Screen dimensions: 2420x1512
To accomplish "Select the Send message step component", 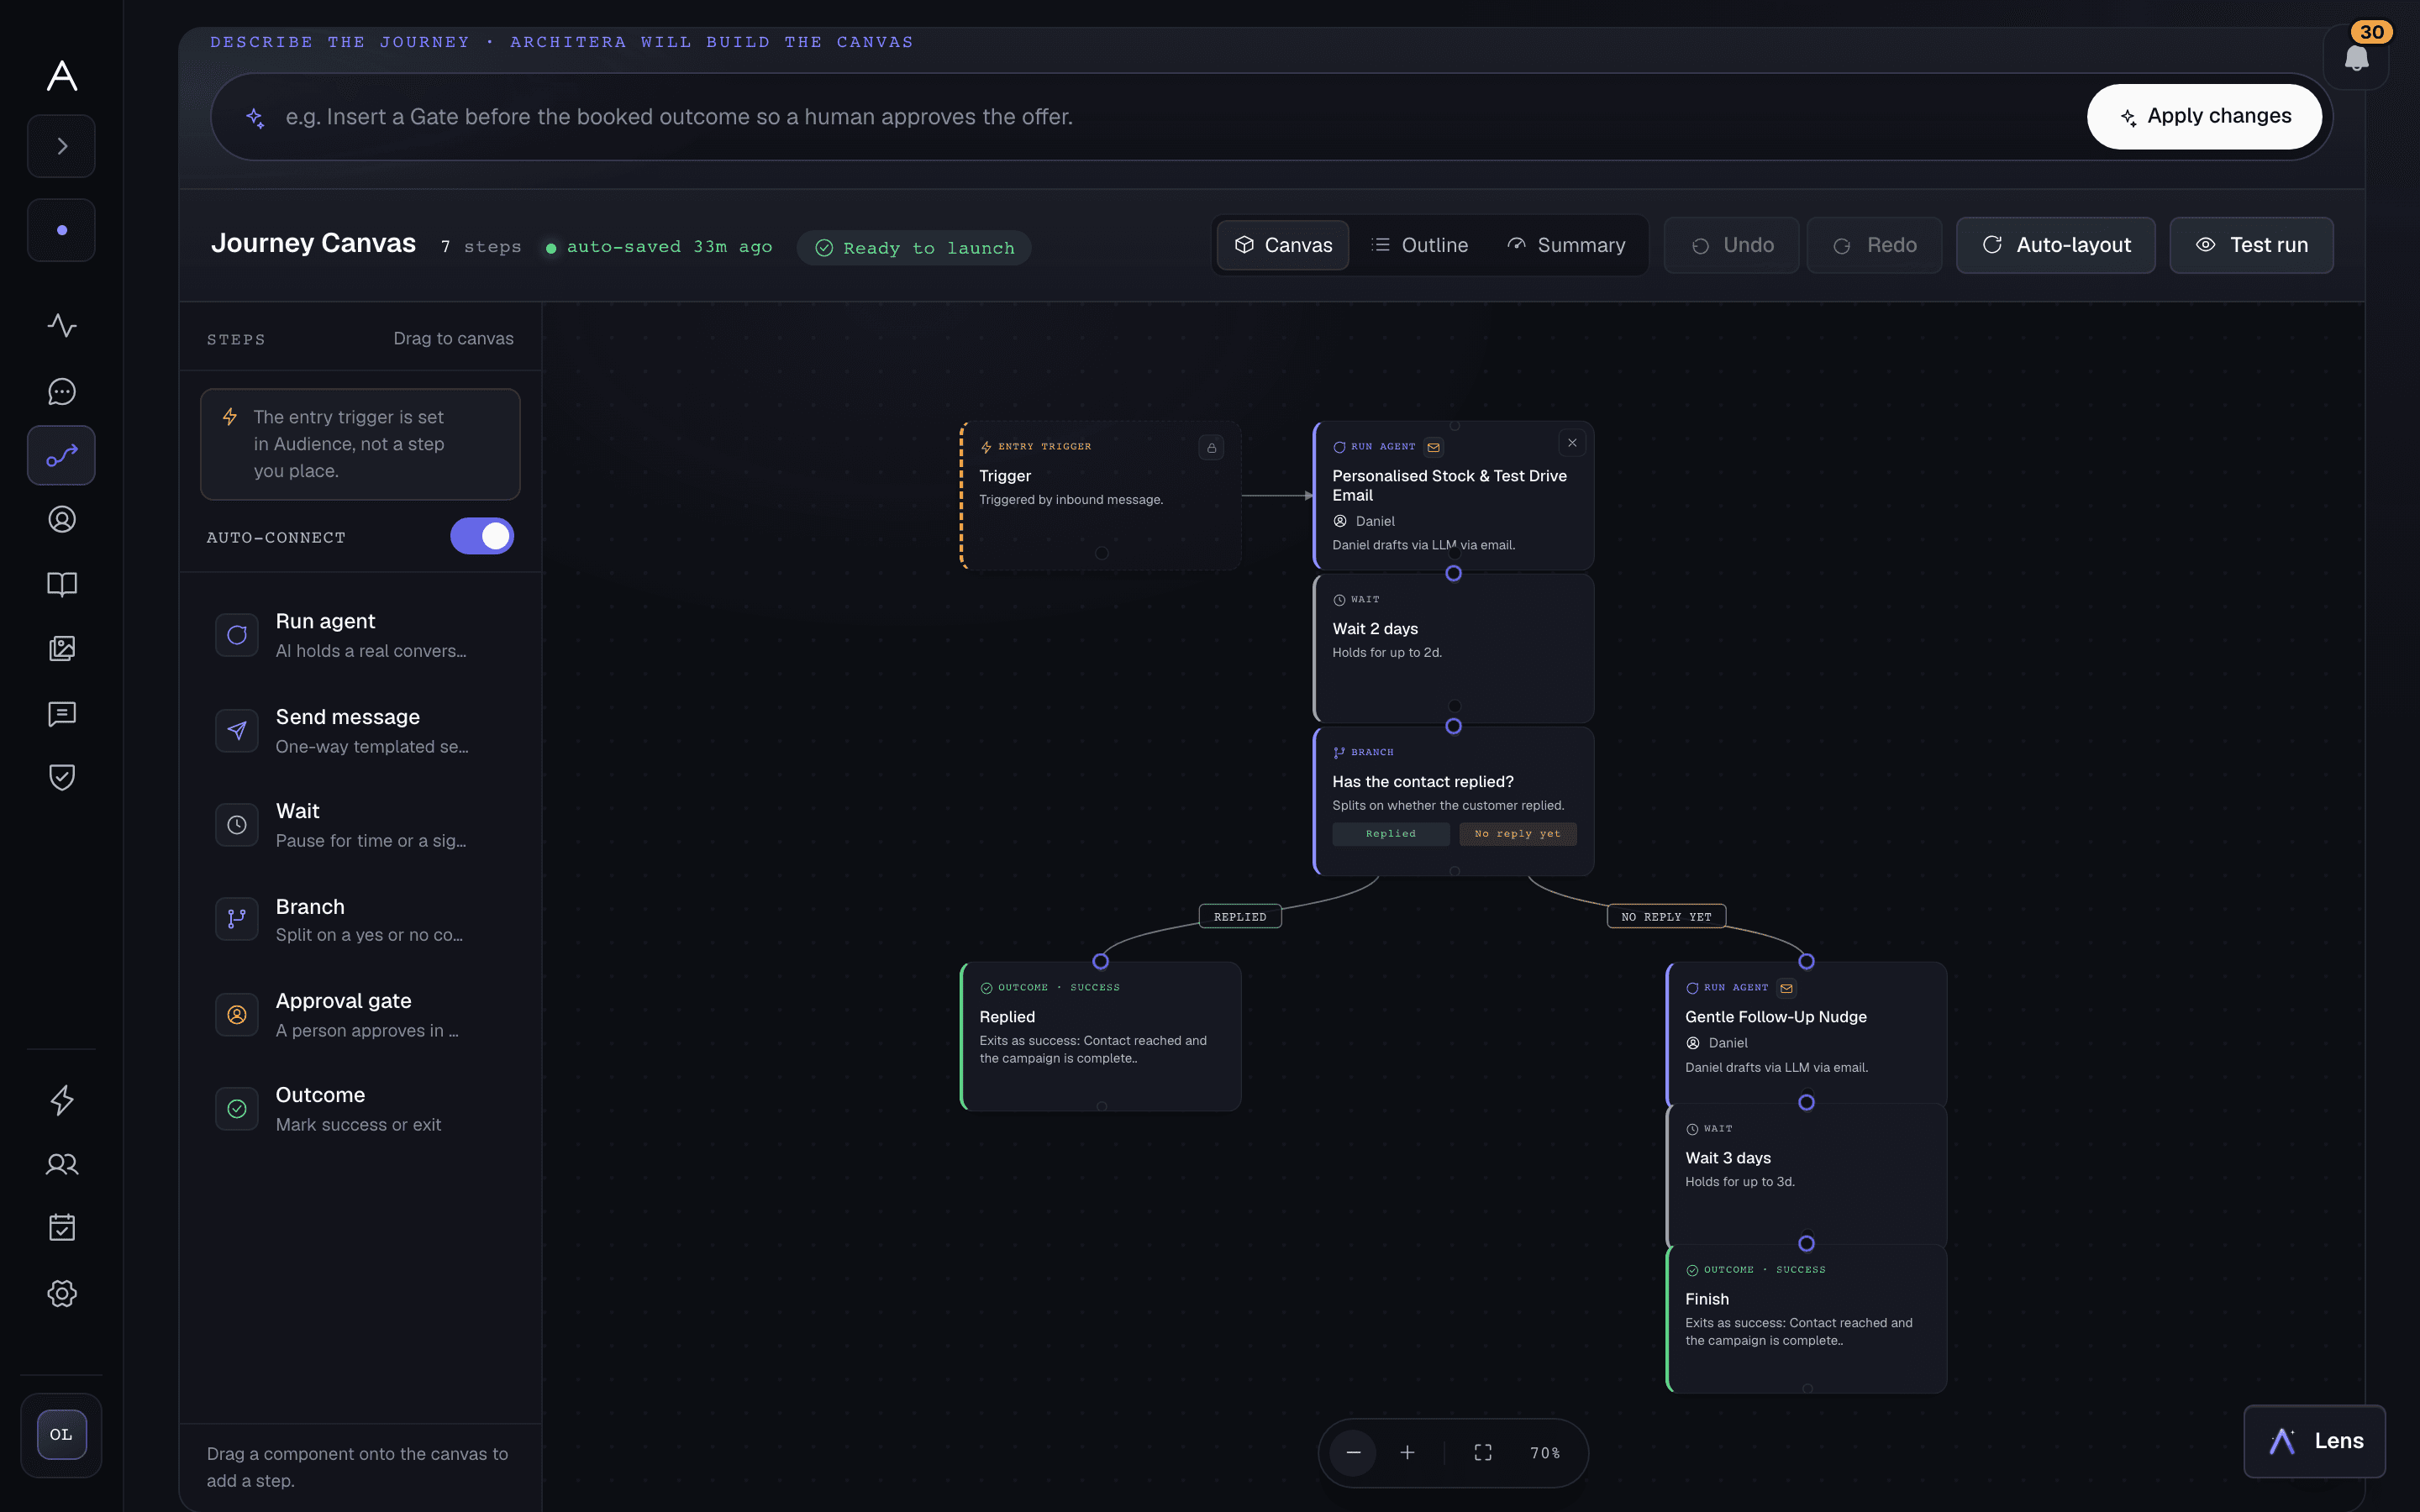I will pos(361,730).
